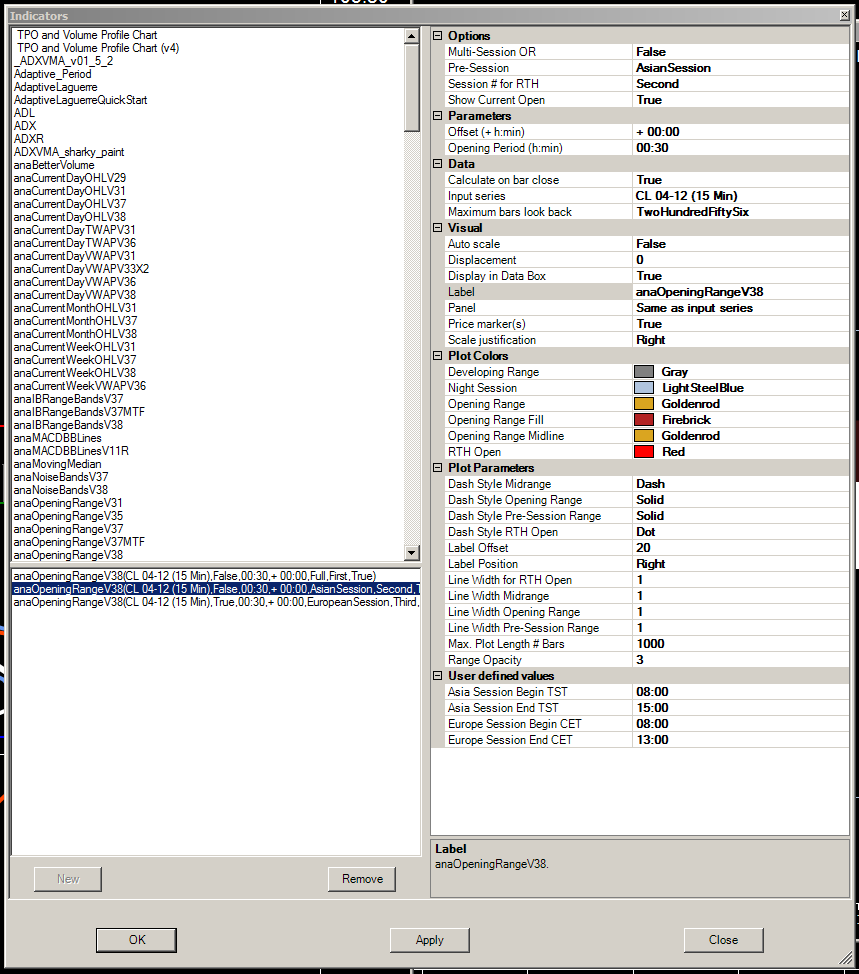Click the Opening Range Goldenrod swatch
Screen dimensions: 859x974
[x=644, y=404]
